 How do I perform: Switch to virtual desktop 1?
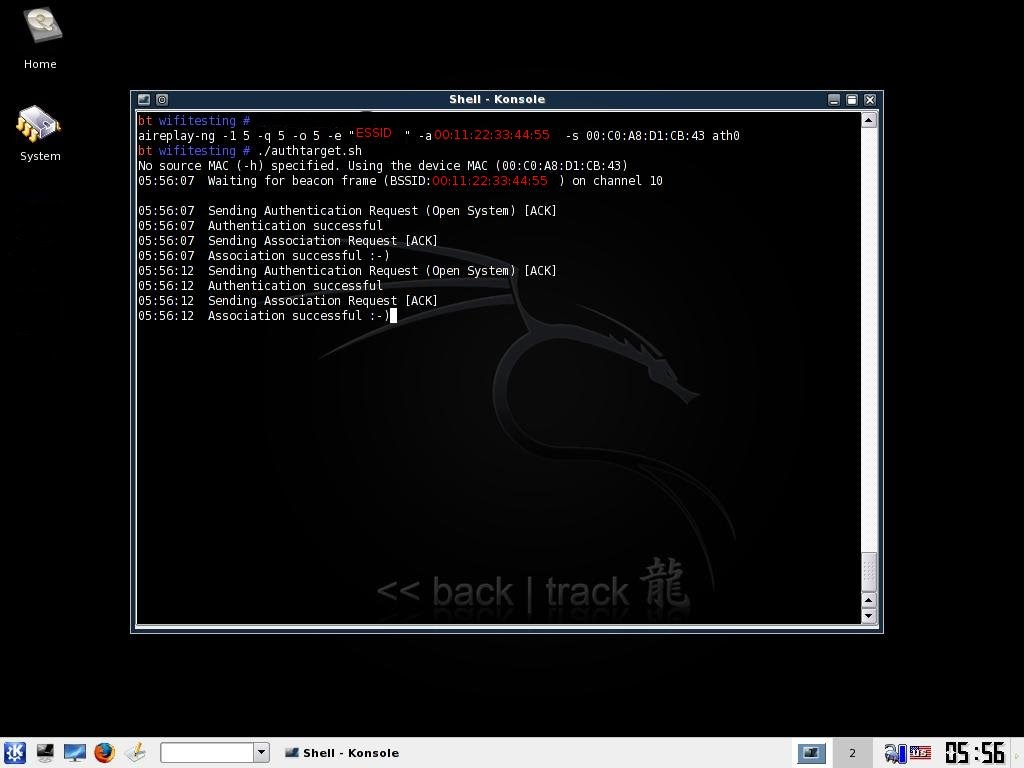(x=811, y=753)
